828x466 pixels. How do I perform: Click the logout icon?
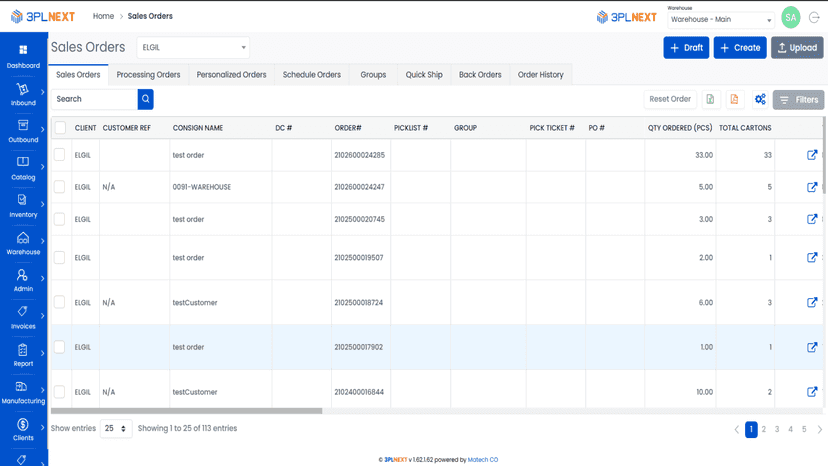coord(814,17)
